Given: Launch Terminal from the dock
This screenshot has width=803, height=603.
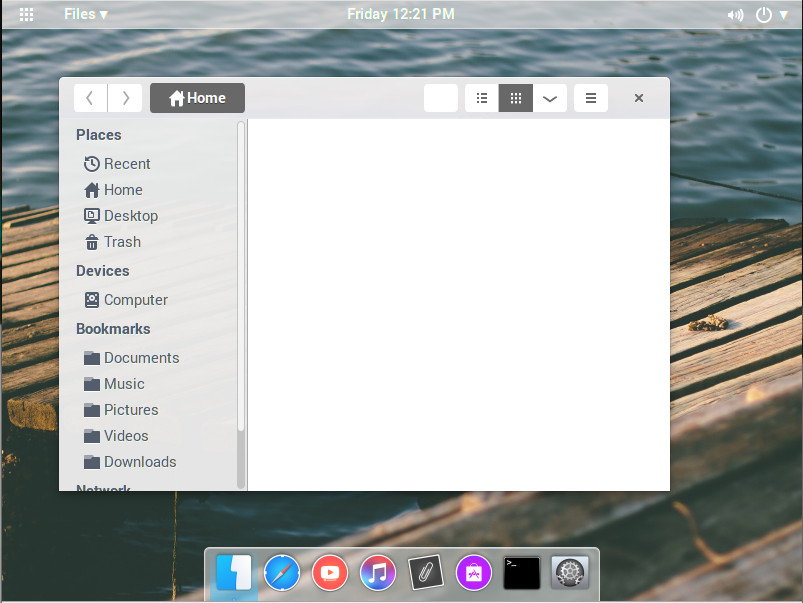Looking at the screenshot, I should [522, 573].
